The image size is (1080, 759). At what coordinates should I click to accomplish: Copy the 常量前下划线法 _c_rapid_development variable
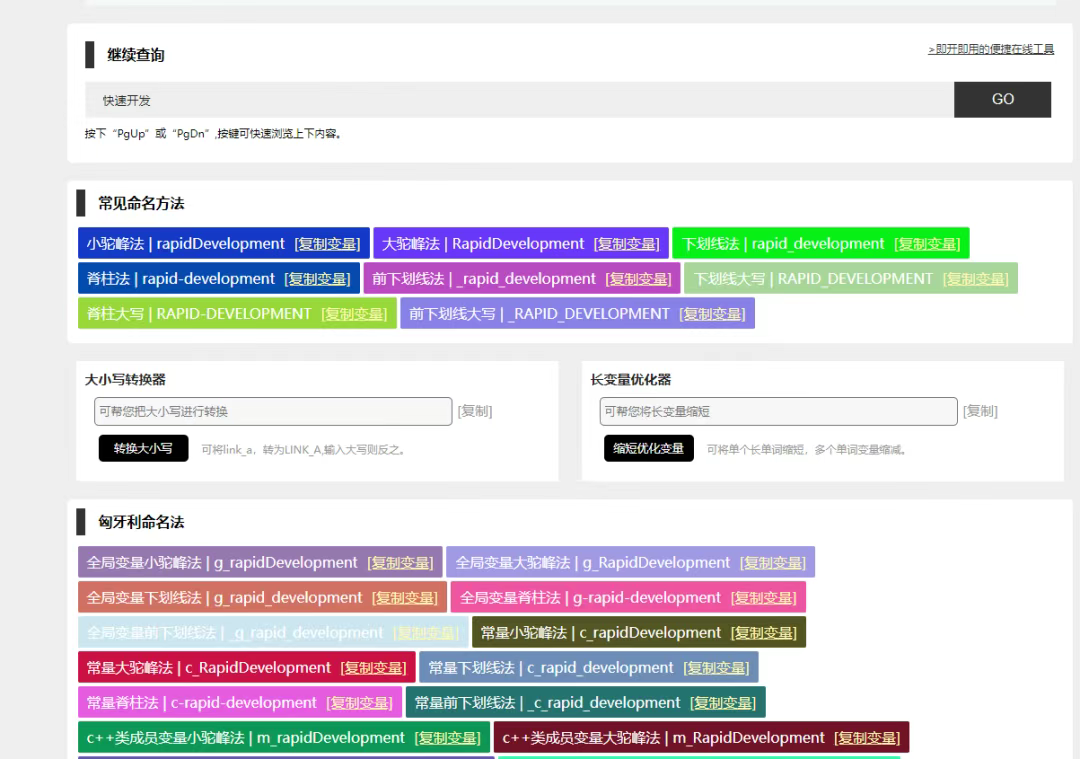click(723, 703)
